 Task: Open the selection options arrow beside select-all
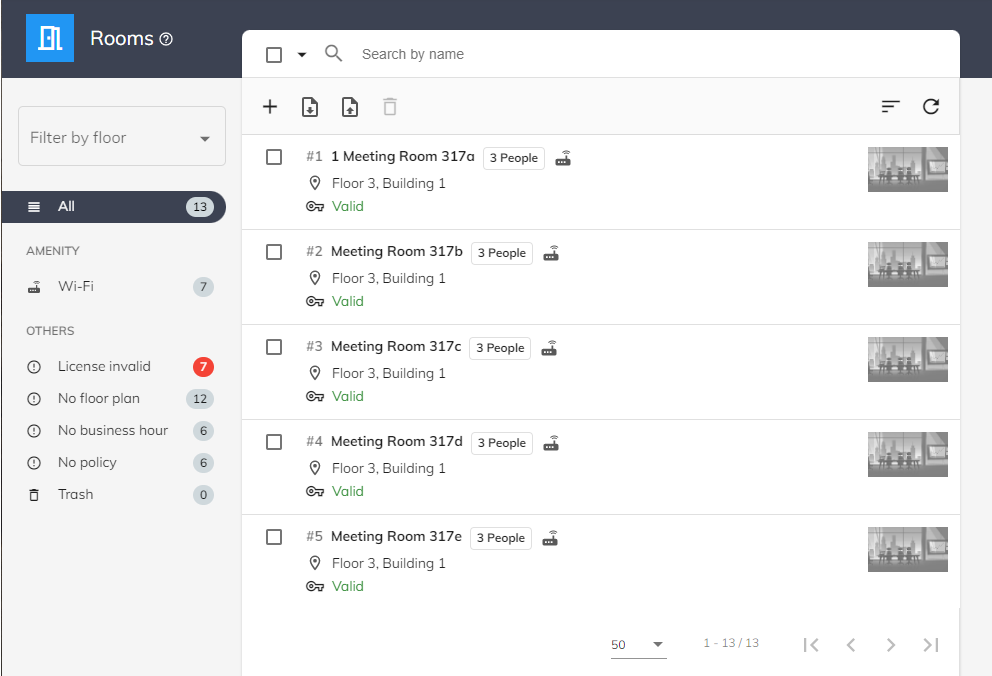click(x=302, y=55)
